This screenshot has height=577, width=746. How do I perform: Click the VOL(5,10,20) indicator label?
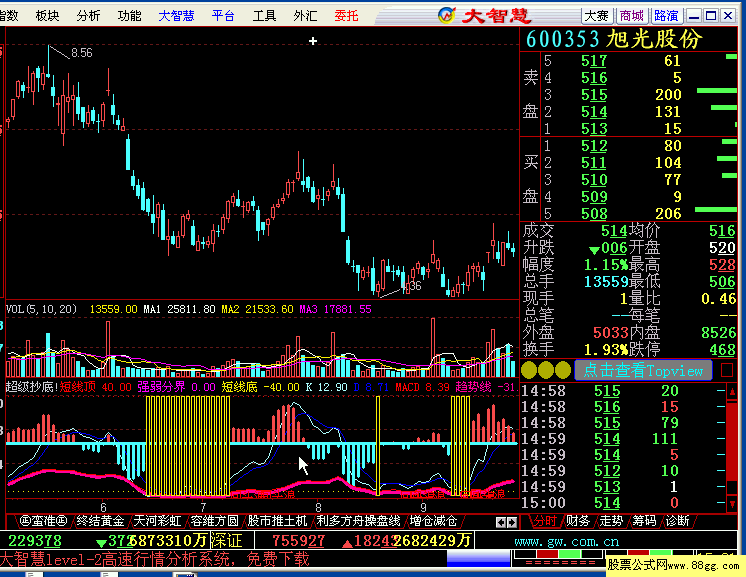(41, 309)
